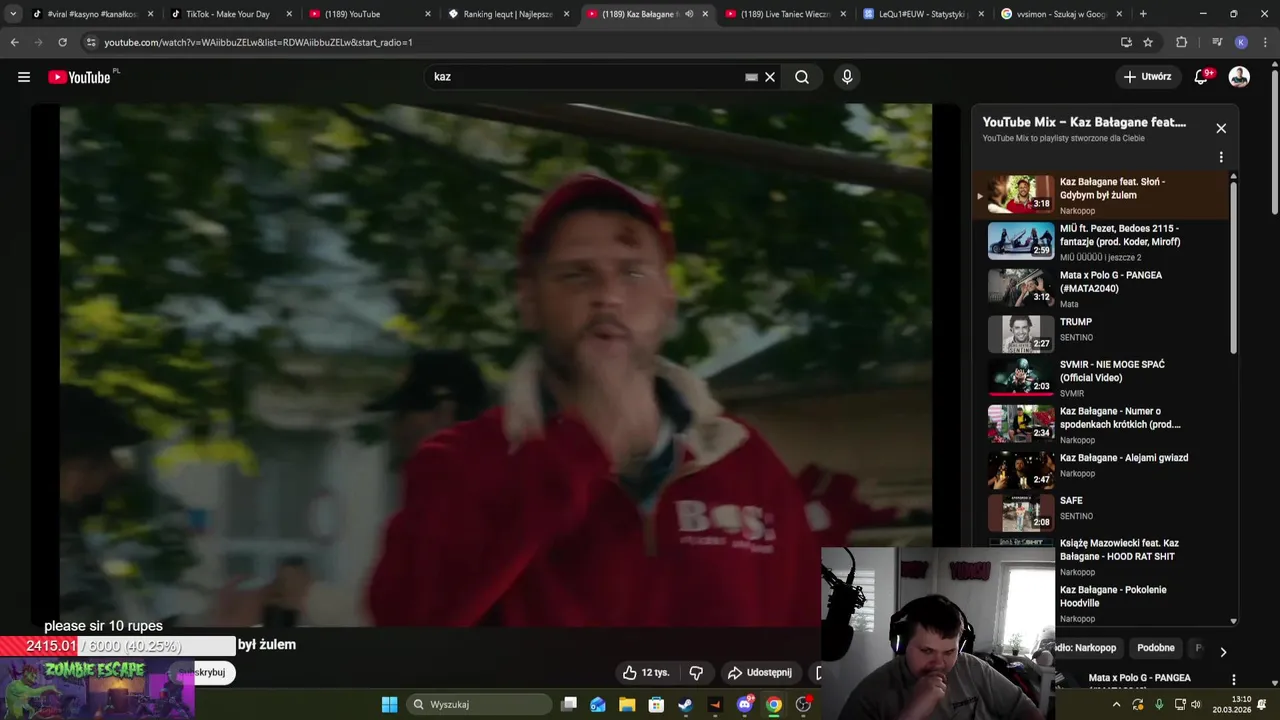Share the video with Udostępnij
1280x720 pixels.
tap(759, 673)
